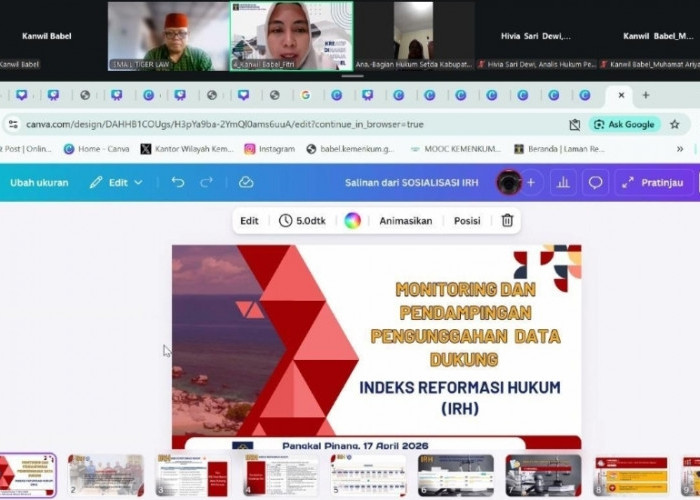700x500 pixels.
Task: Select slide thumbnail 2
Action: click(106, 475)
